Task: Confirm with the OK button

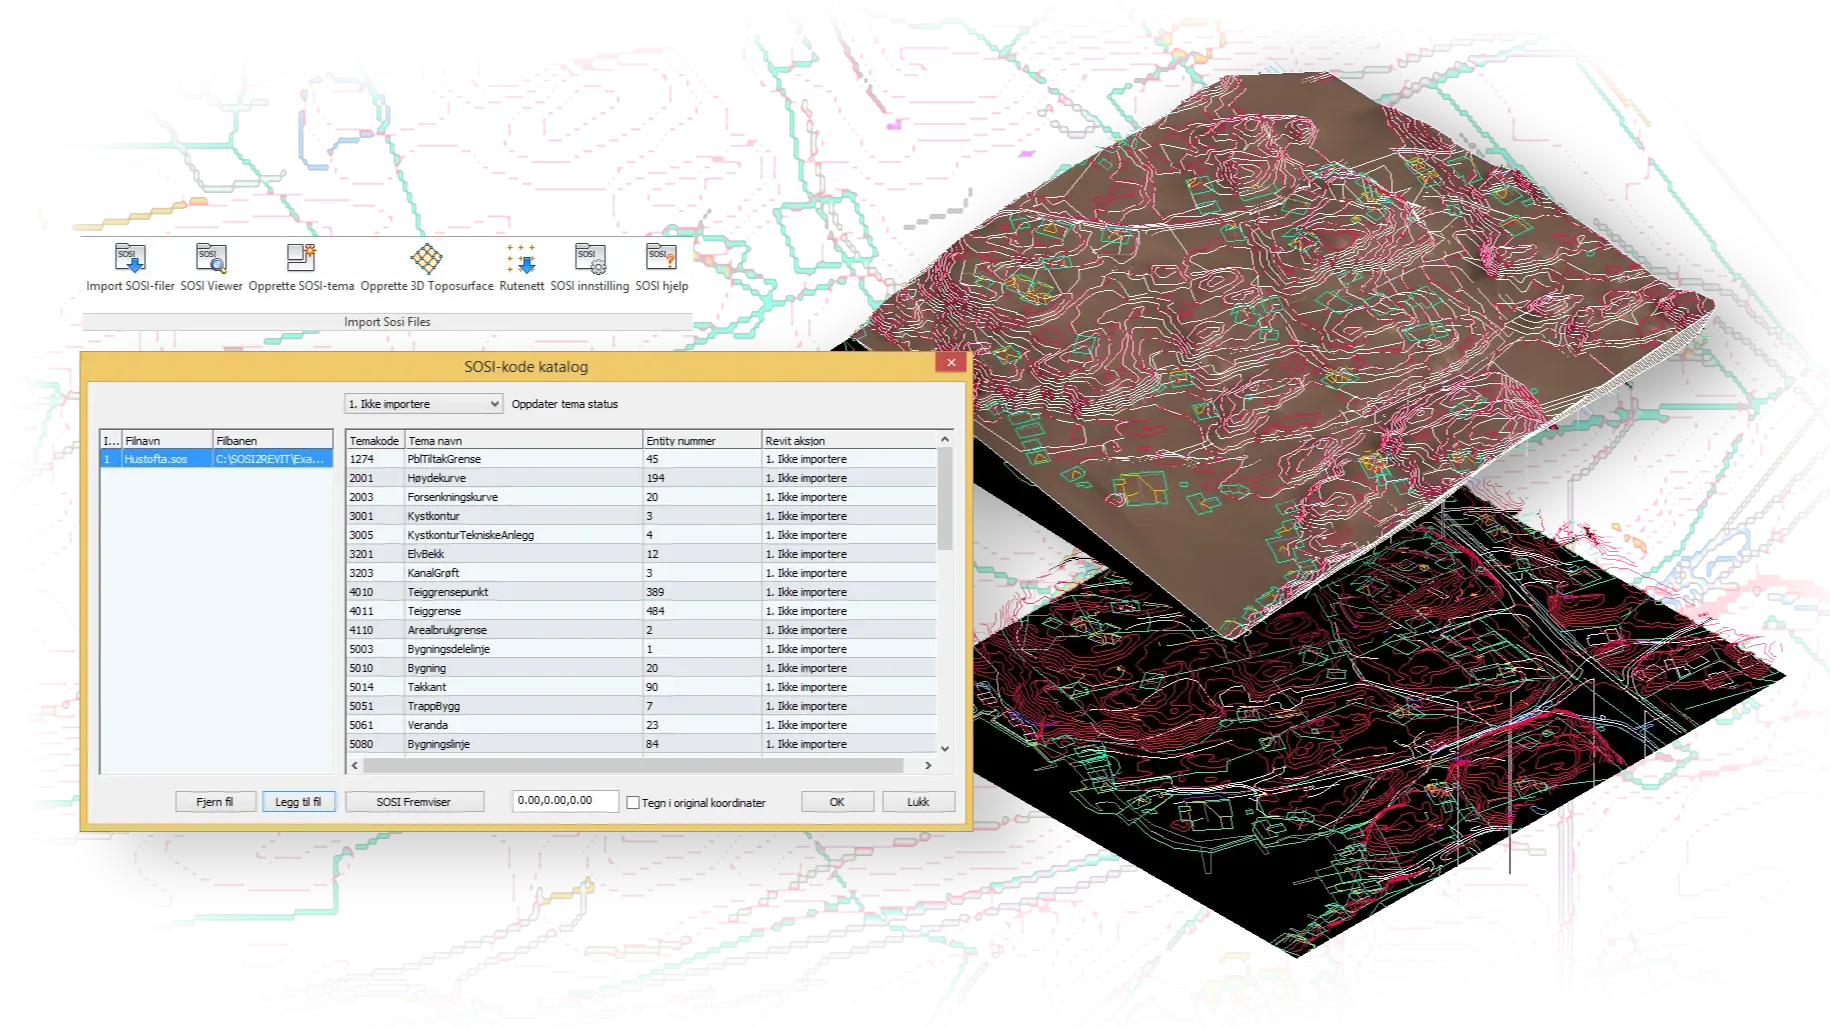Action: [x=836, y=801]
